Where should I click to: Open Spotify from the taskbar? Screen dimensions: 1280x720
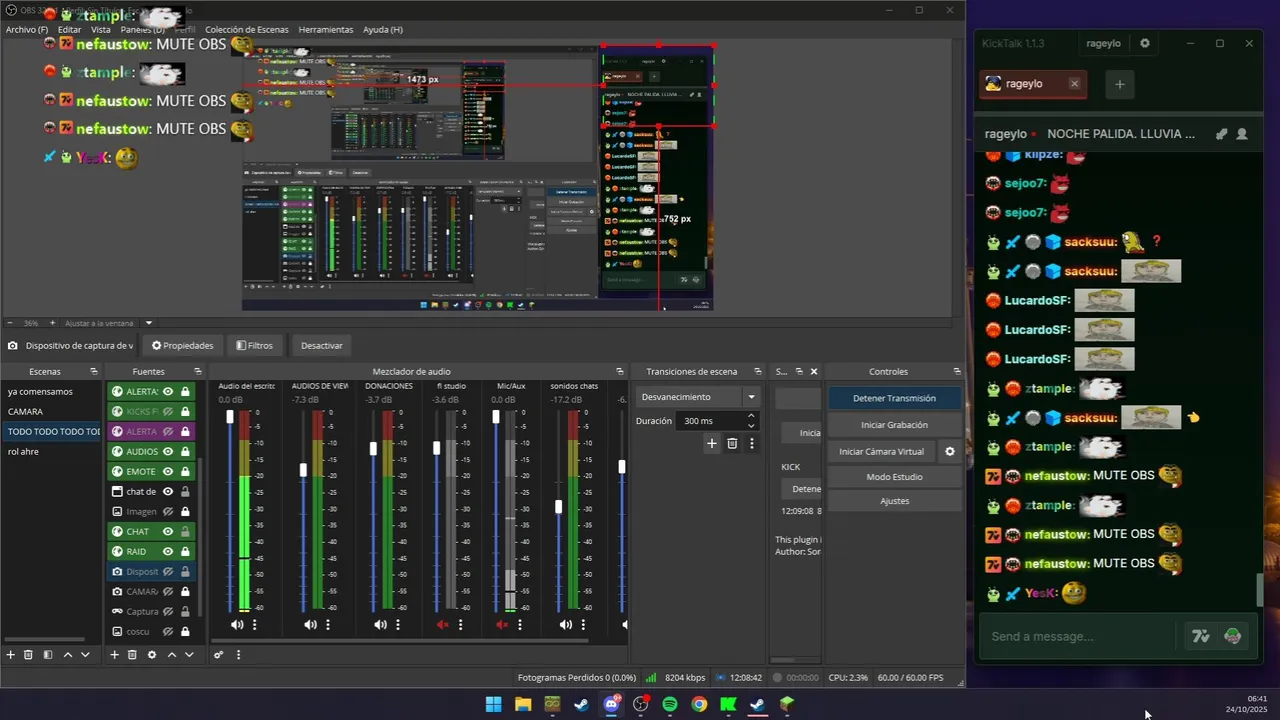(670, 704)
